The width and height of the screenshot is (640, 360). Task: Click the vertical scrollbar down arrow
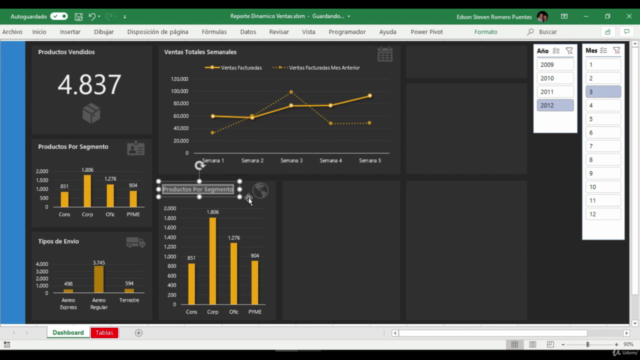[635, 323]
